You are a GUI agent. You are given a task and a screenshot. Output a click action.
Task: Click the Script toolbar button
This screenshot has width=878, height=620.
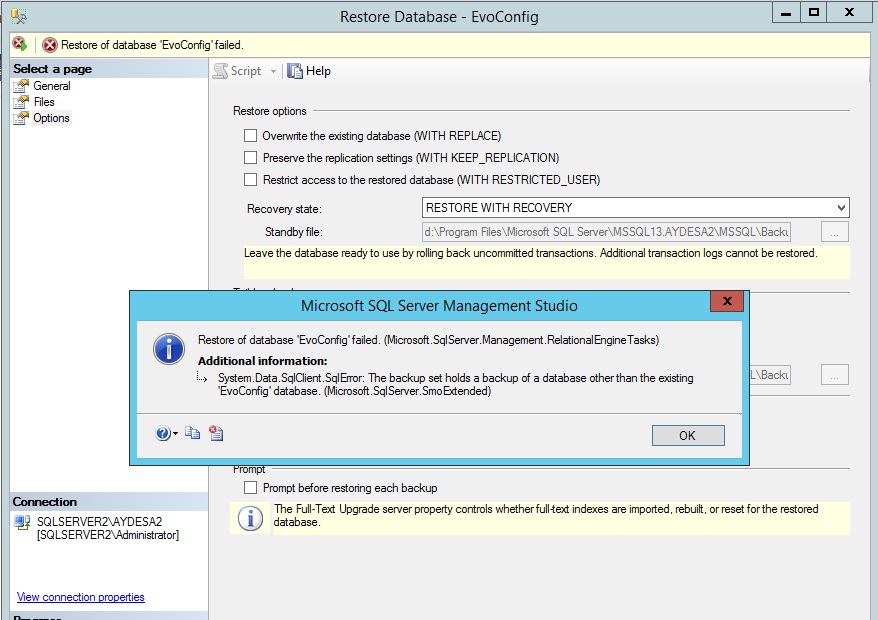237,71
